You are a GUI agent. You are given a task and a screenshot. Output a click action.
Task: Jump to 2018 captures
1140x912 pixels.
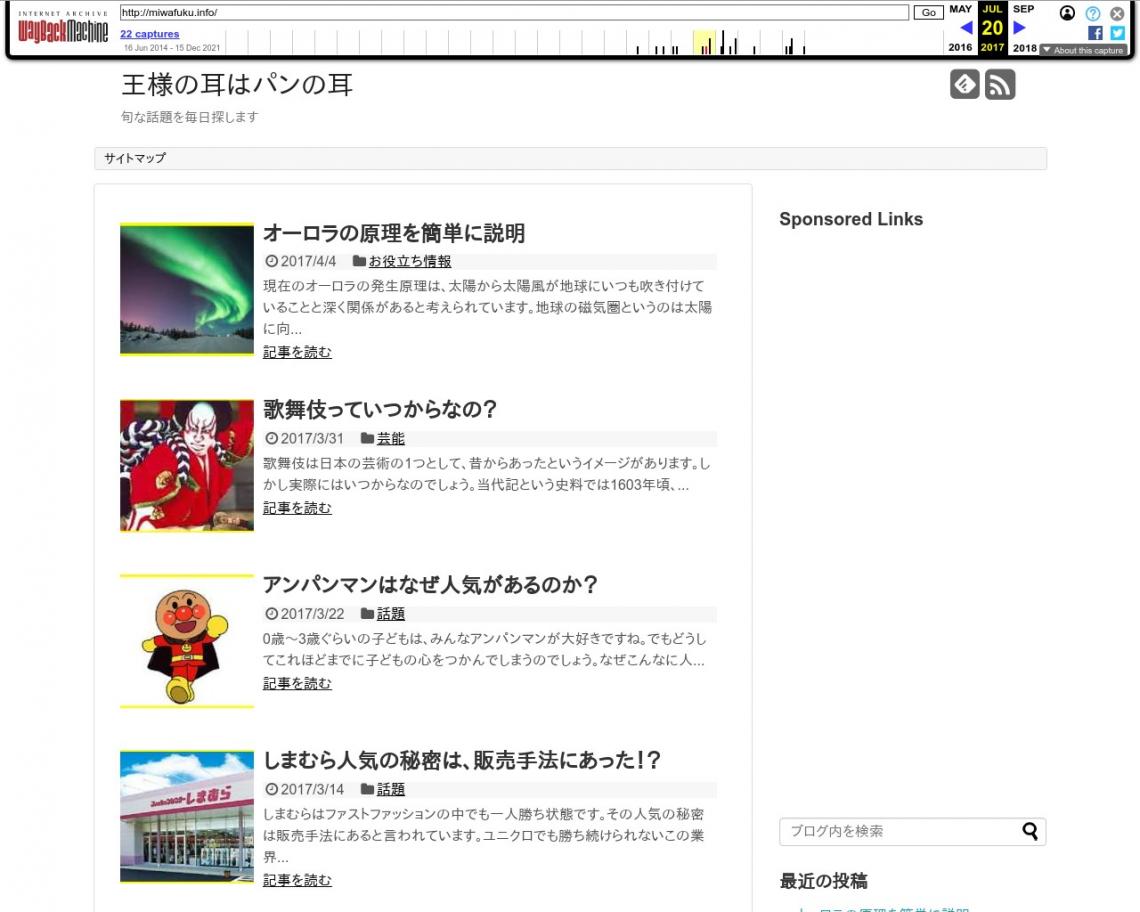pyautogui.click(x=1024, y=48)
